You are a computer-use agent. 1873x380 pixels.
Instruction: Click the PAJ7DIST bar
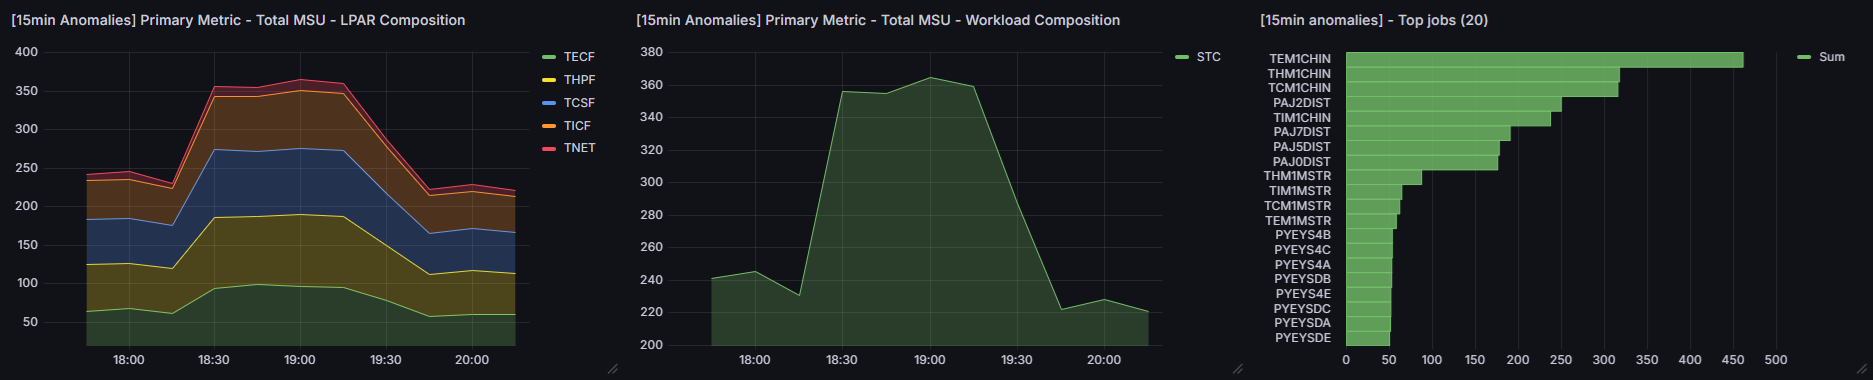point(1428,133)
